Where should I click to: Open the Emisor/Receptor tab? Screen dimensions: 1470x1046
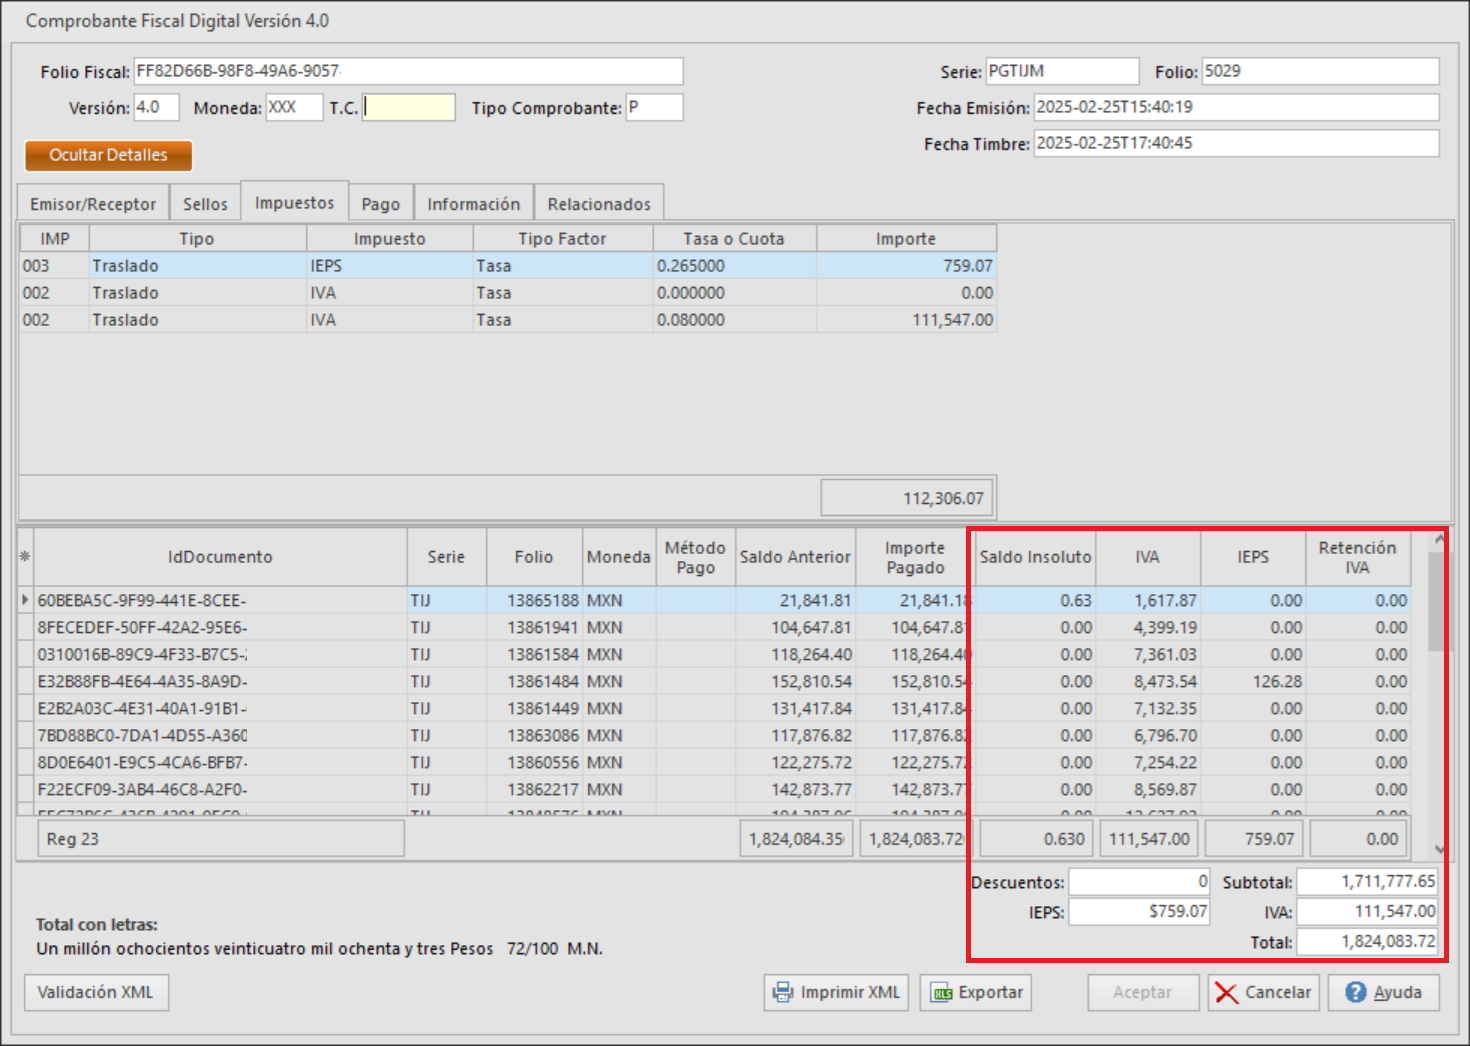tap(93, 203)
